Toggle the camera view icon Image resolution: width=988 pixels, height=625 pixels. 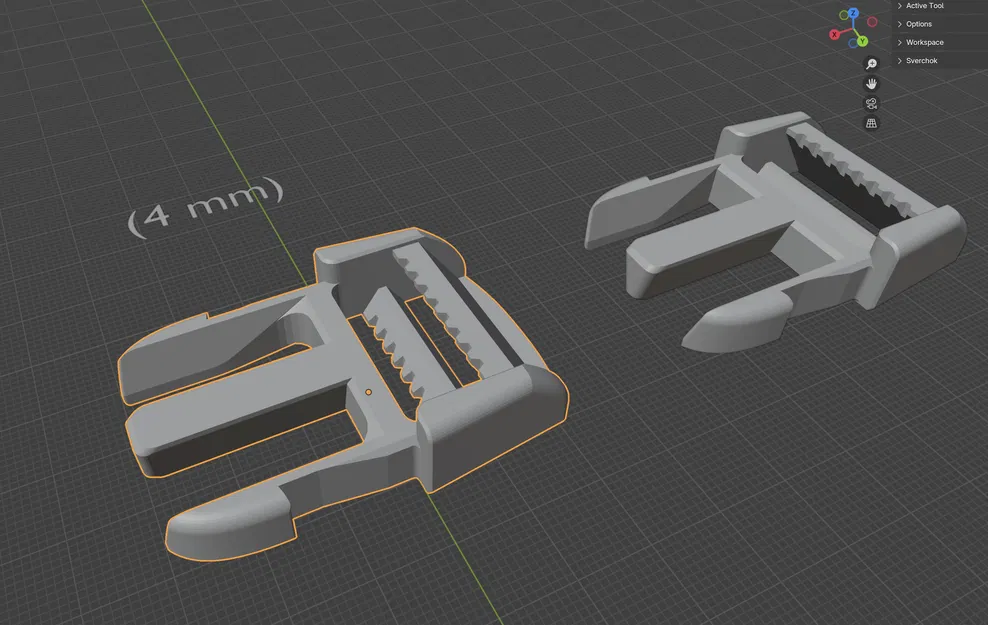point(871,103)
